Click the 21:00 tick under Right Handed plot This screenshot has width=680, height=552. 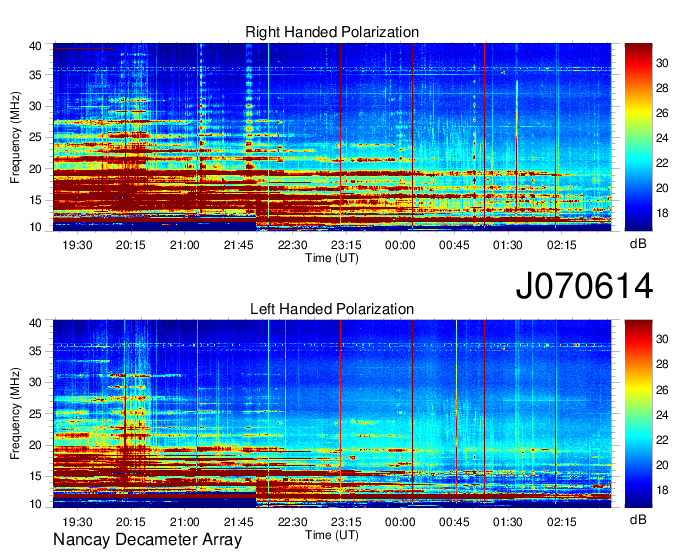coord(184,245)
